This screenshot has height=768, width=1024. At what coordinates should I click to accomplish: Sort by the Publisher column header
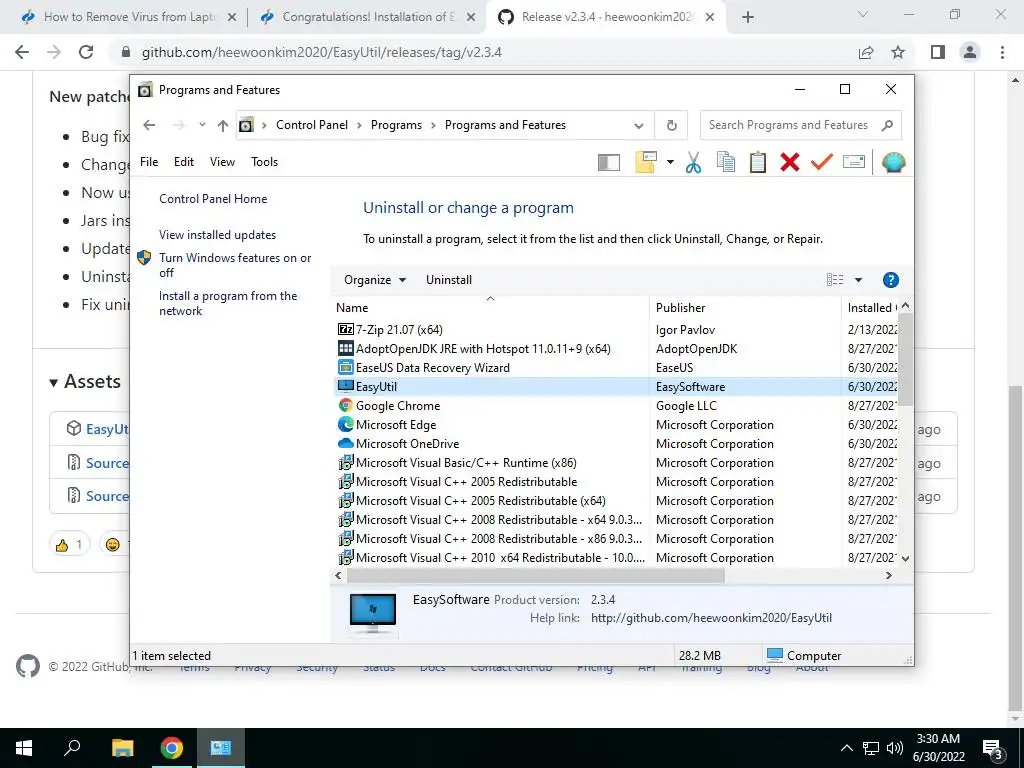pos(745,308)
